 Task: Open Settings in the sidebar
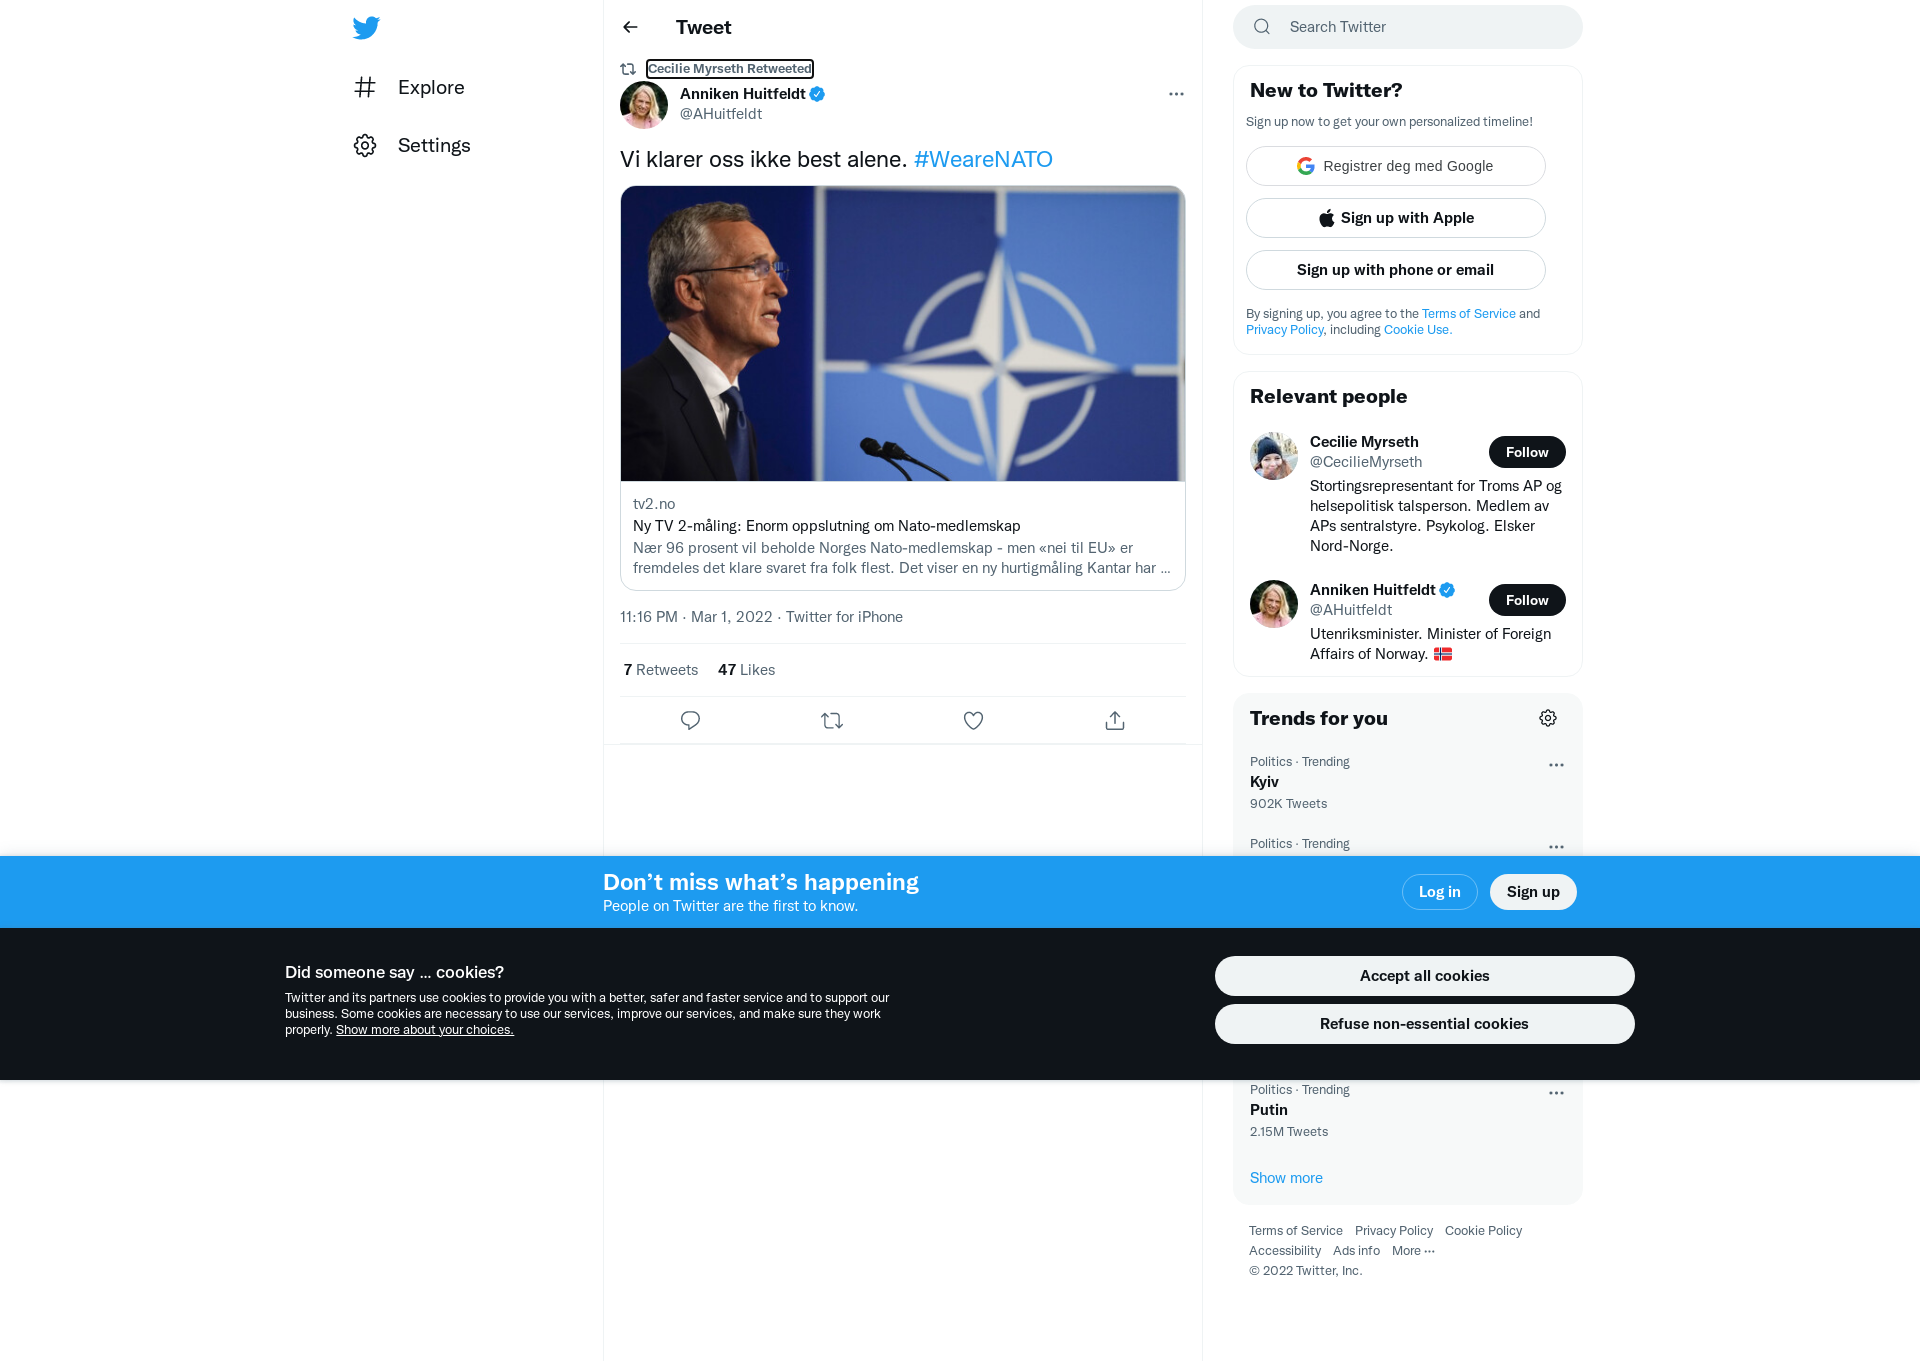pos(412,145)
